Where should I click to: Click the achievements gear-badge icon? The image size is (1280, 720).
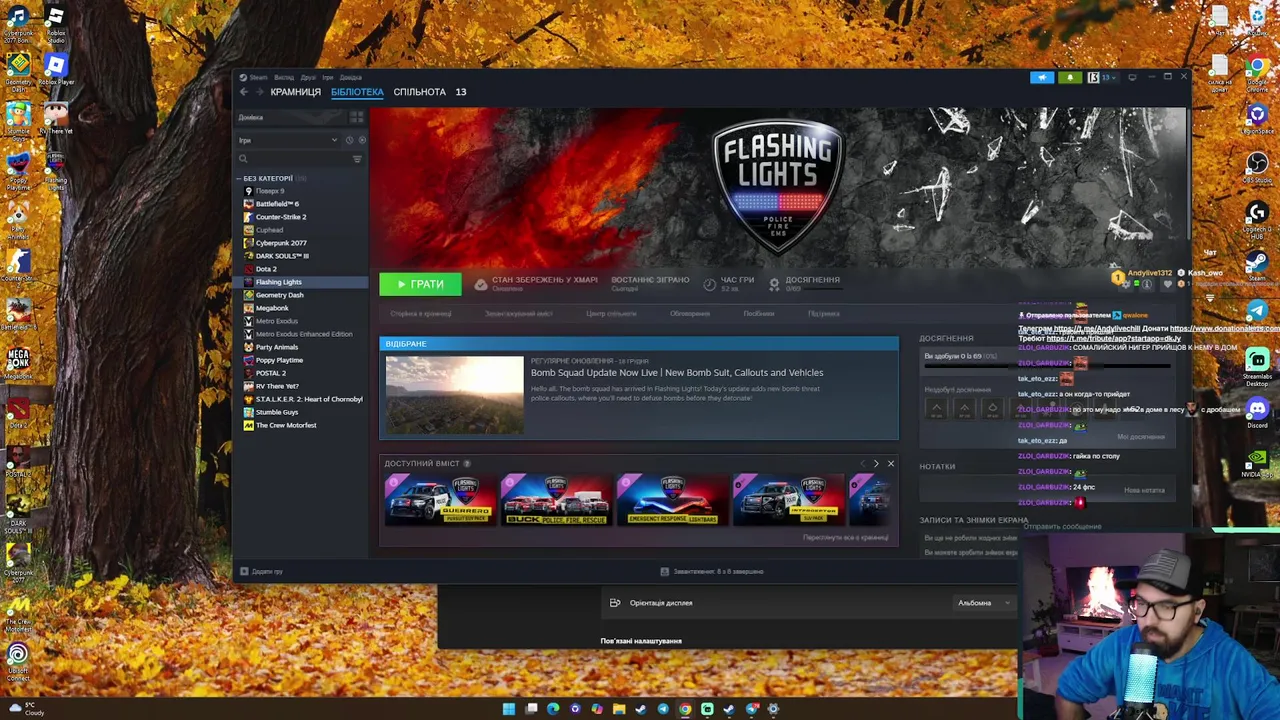tap(774, 284)
